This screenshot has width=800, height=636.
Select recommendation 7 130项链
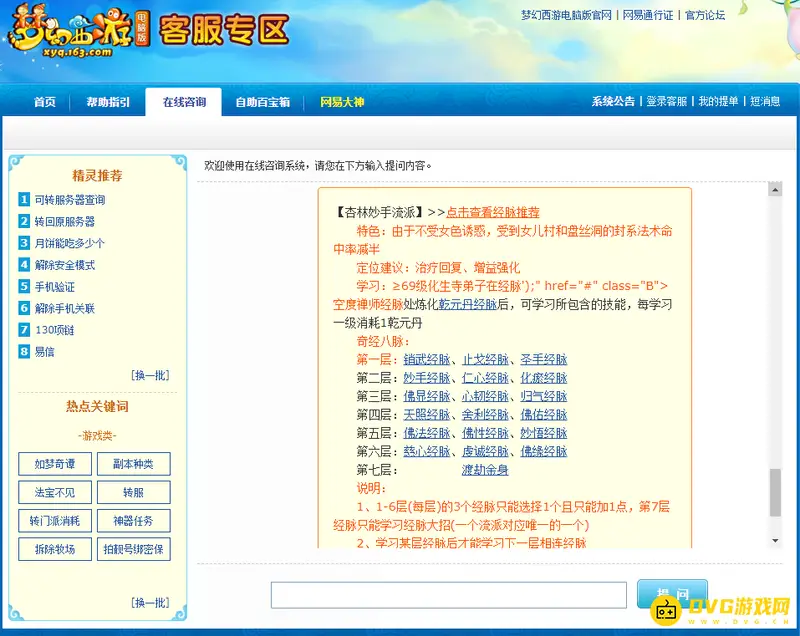[54, 330]
